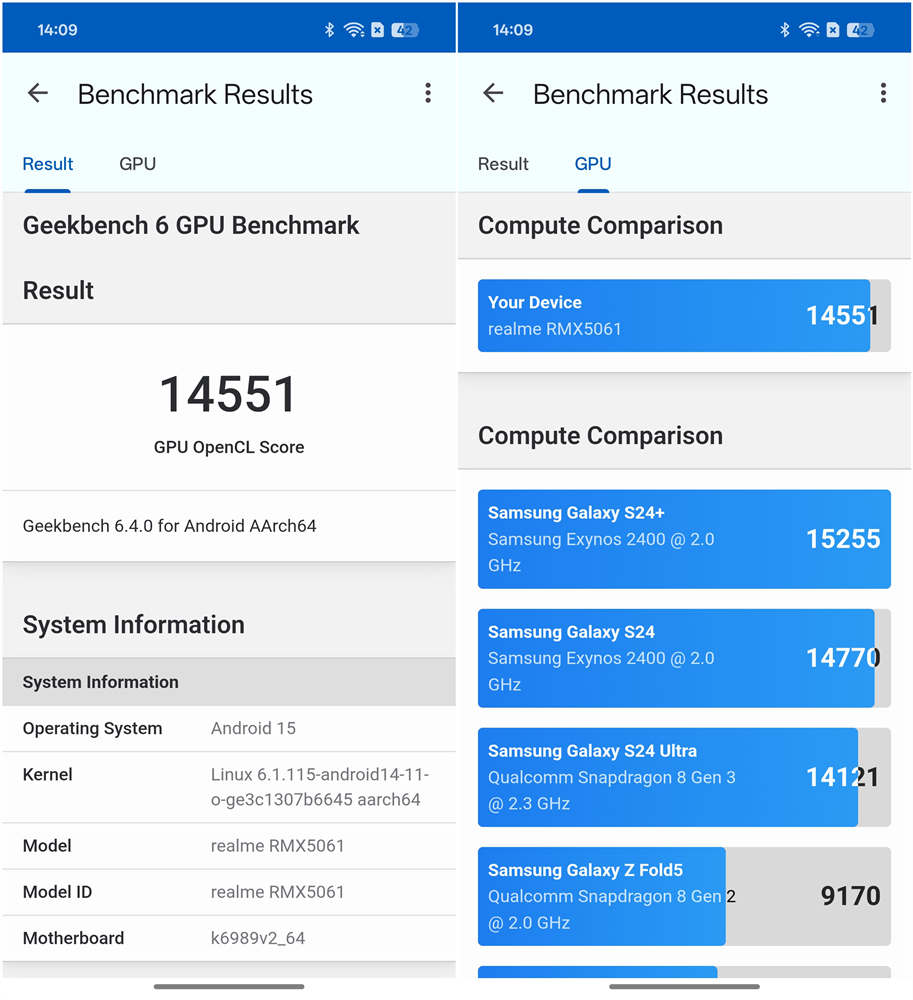Tap left screen navigation gesture bar
Screen dimensions: 913x1000
(x=229, y=987)
